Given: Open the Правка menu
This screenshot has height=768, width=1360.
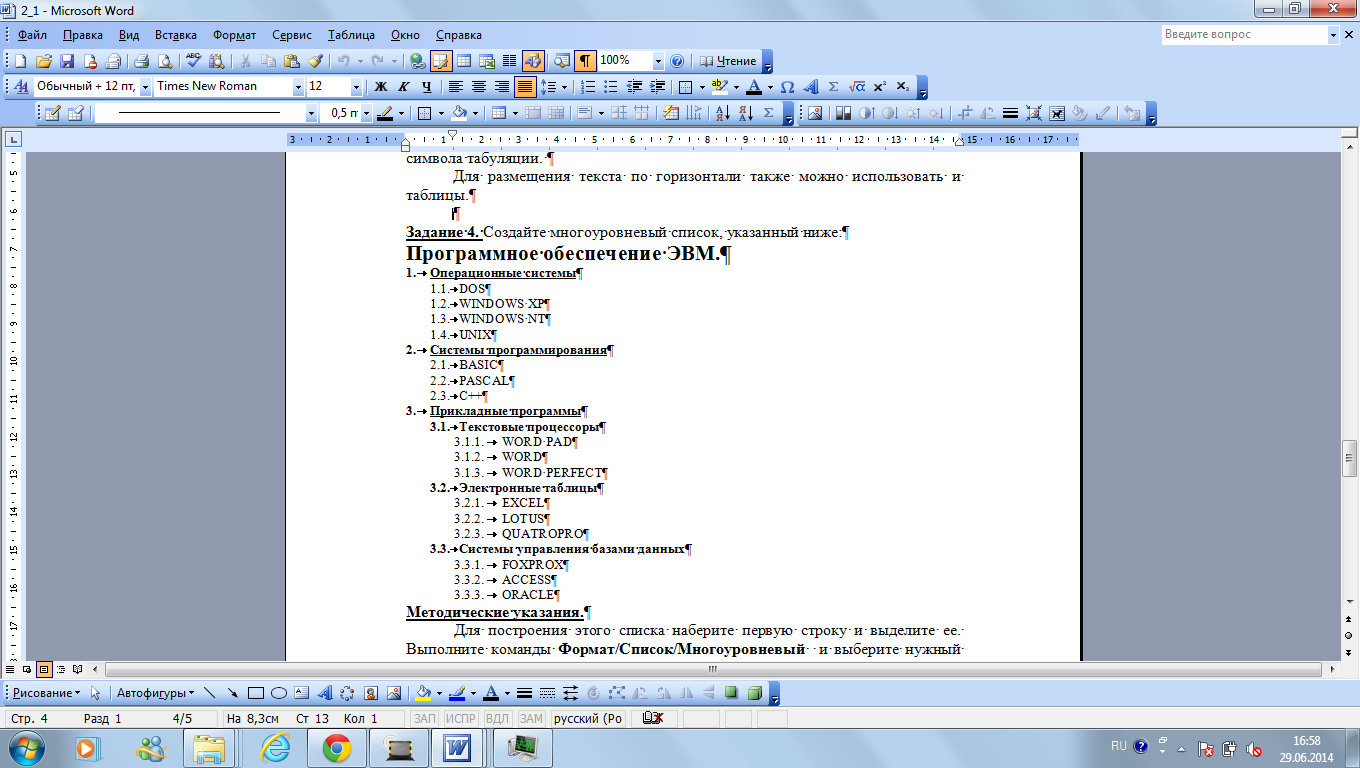Looking at the screenshot, I should [x=82, y=35].
